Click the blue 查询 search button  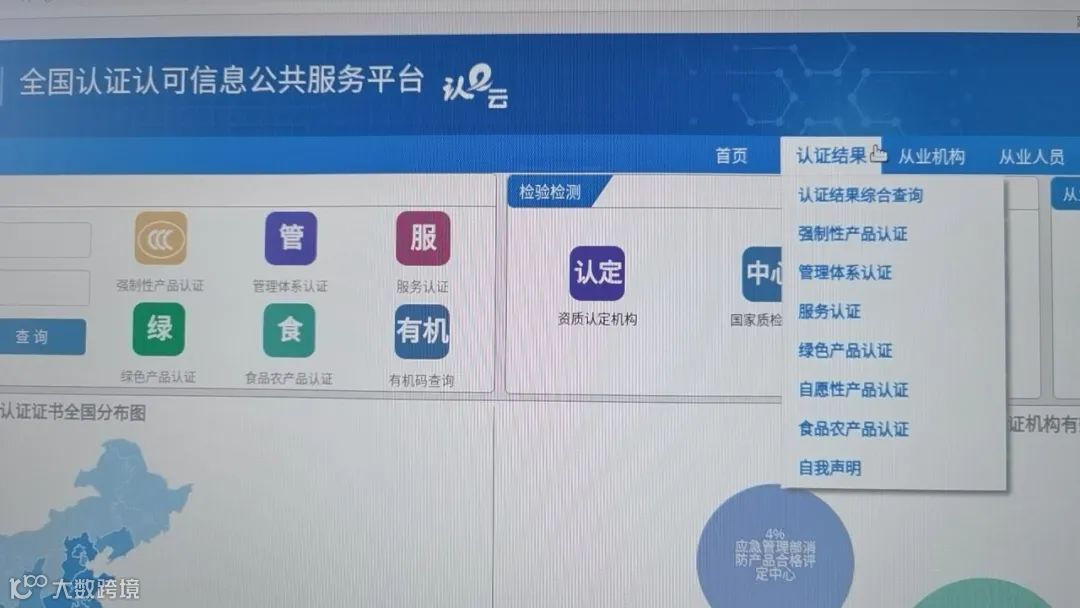pos(41,337)
